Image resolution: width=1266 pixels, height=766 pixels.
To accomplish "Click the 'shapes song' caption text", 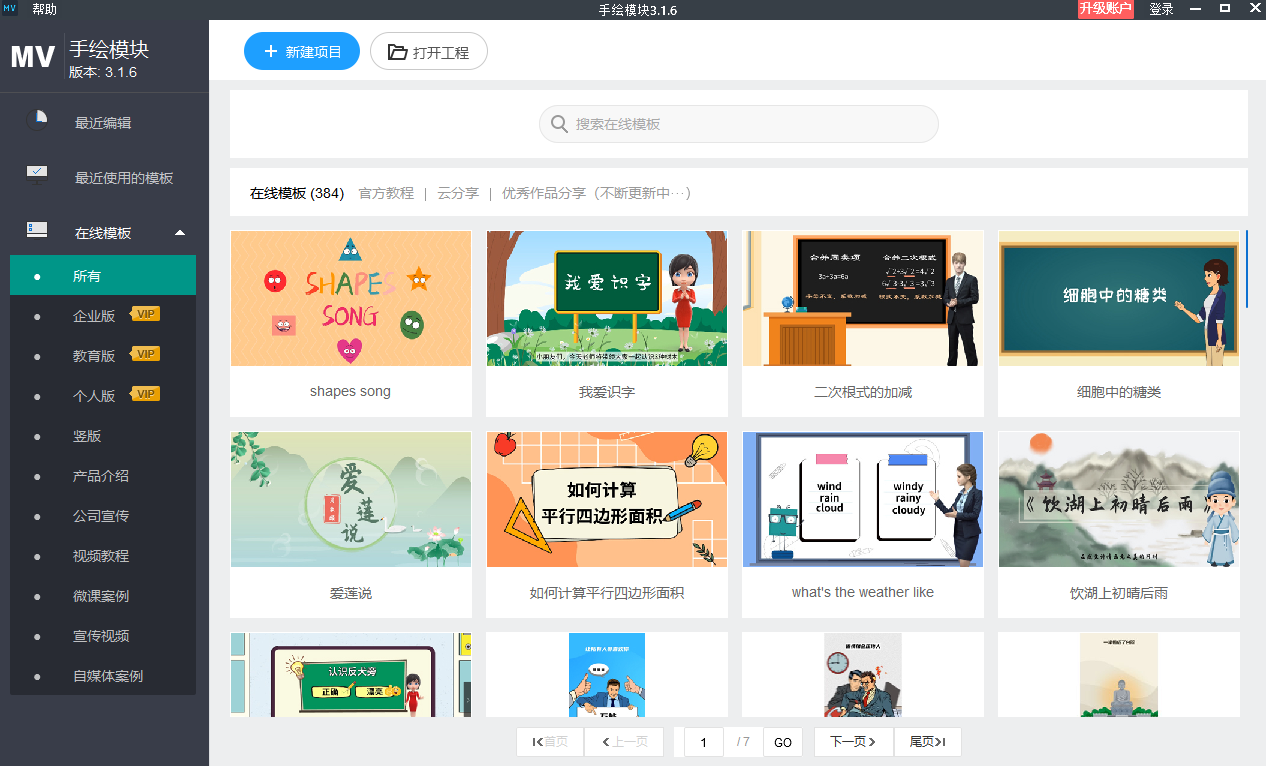I will 350,391.
